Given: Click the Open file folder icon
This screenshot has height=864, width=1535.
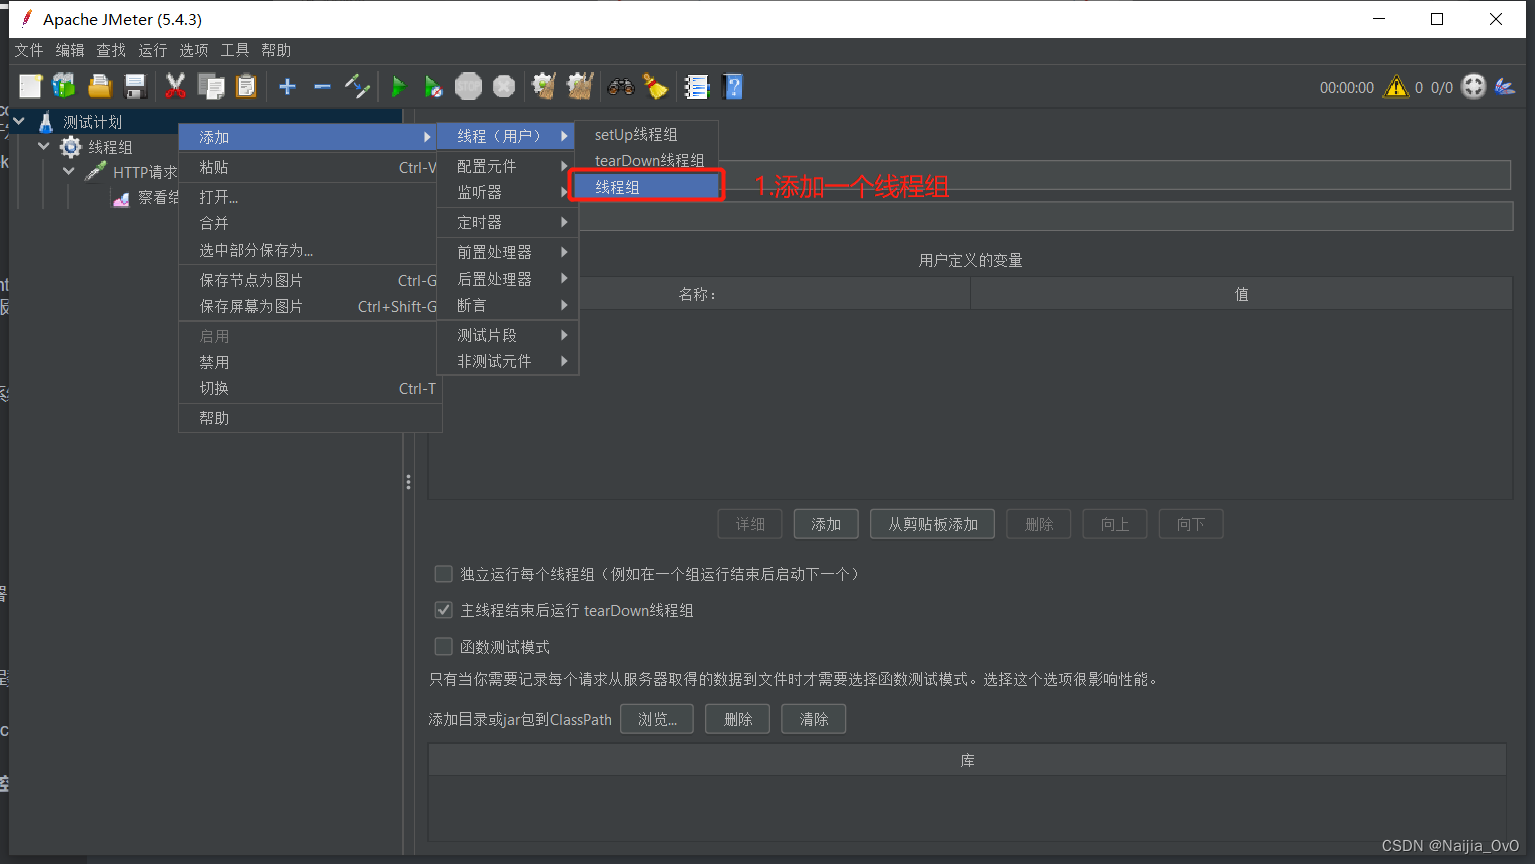Looking at the screenshot, I should point(99,87).
